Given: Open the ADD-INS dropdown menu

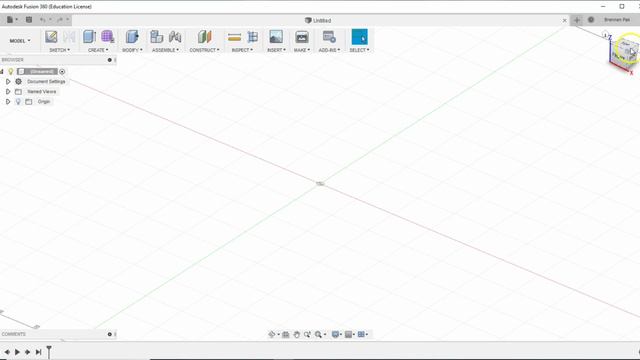Looking at the screenshot, I should pyautogui.click(x=329, y=50).
